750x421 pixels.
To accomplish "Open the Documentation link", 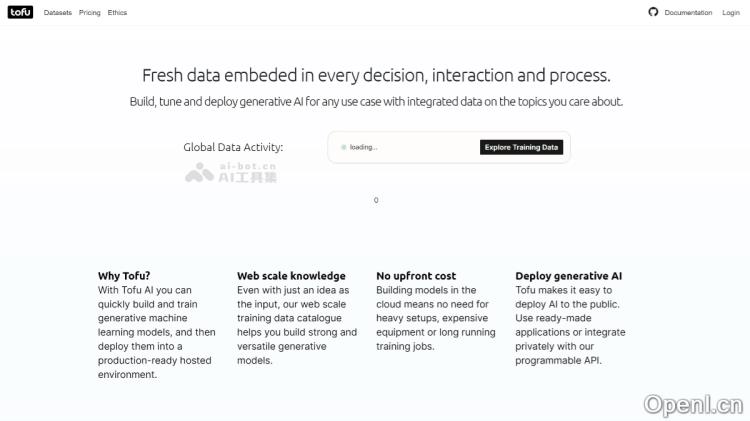I will pyautogui.click(x=688, y=13).
